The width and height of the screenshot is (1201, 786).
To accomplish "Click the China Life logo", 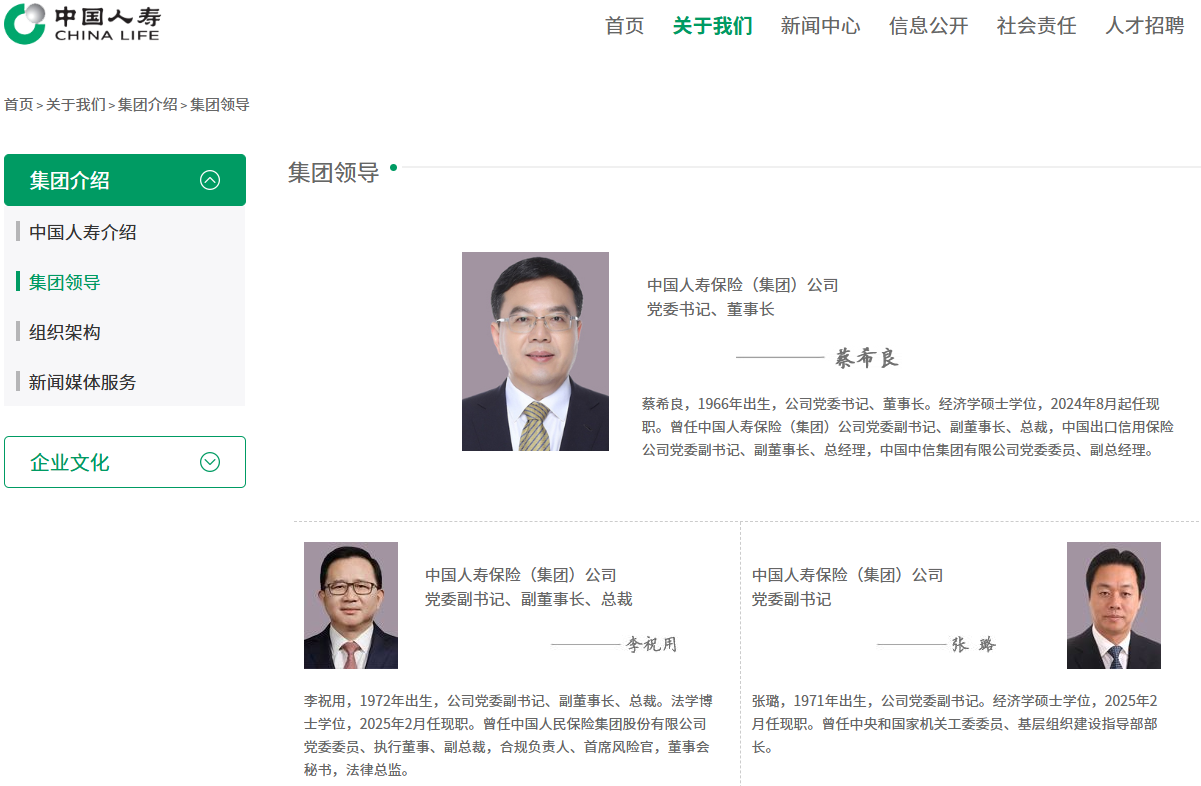I will point(82,24).
